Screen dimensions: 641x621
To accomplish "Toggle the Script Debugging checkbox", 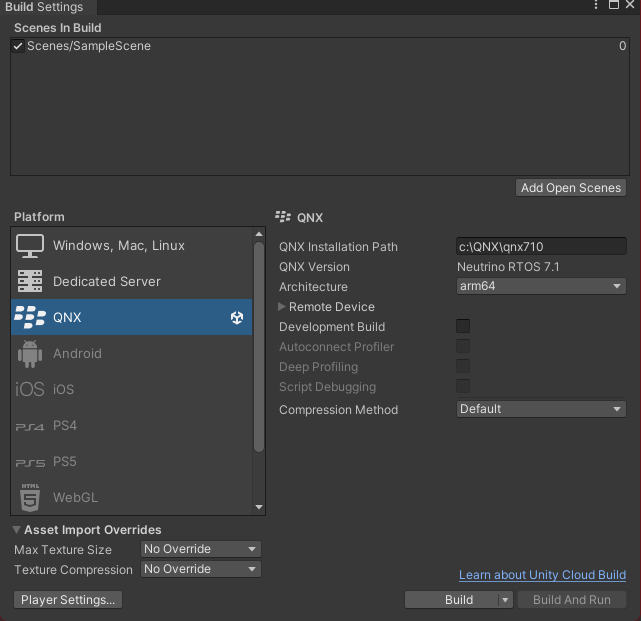I will click(463, 386).
